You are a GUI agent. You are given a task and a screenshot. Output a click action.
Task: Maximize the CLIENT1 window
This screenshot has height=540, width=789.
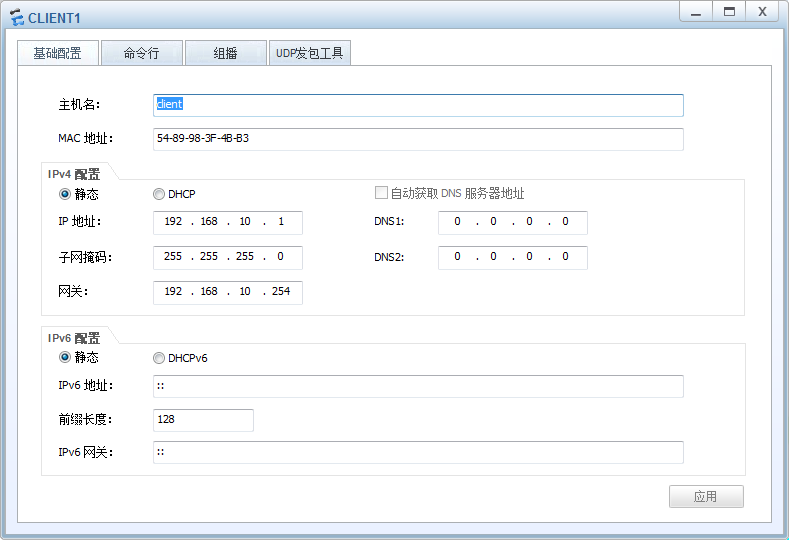(x=729, y=12)
